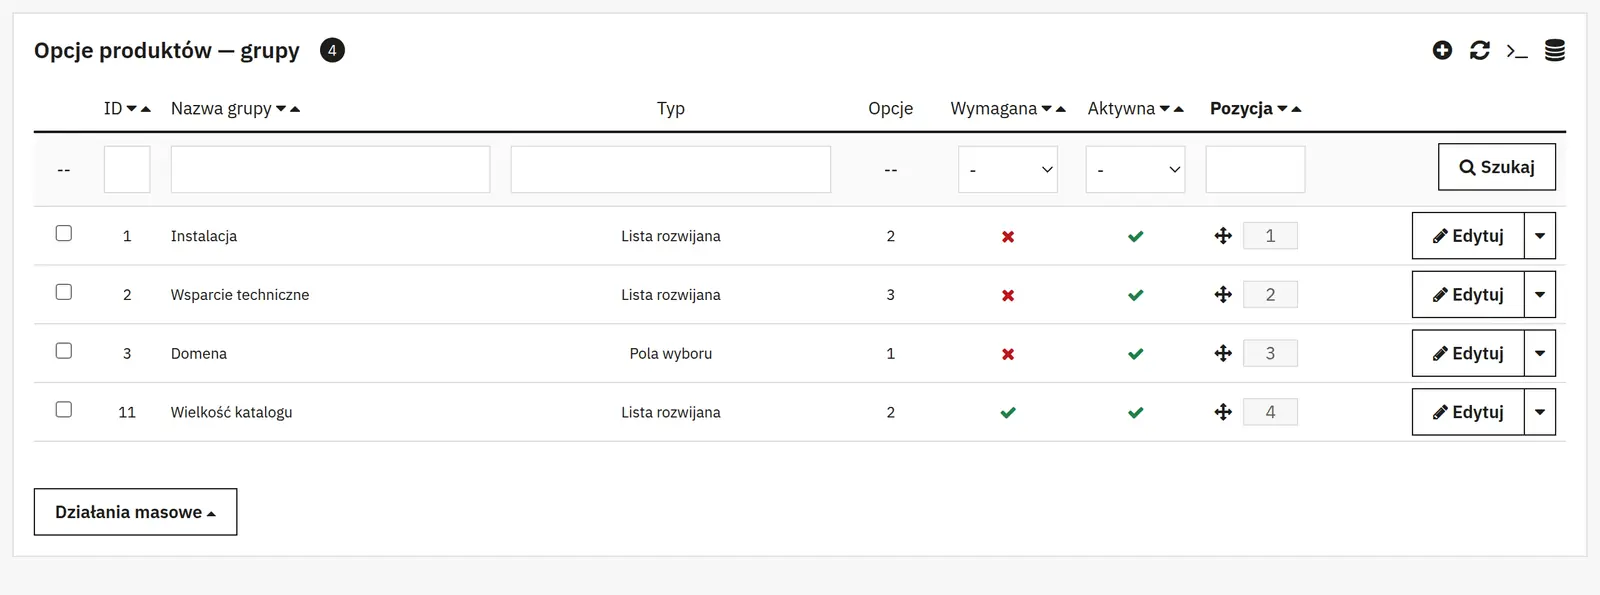
Task: Toggle active checkmark for Instalacja
Action: point(1136,237)
